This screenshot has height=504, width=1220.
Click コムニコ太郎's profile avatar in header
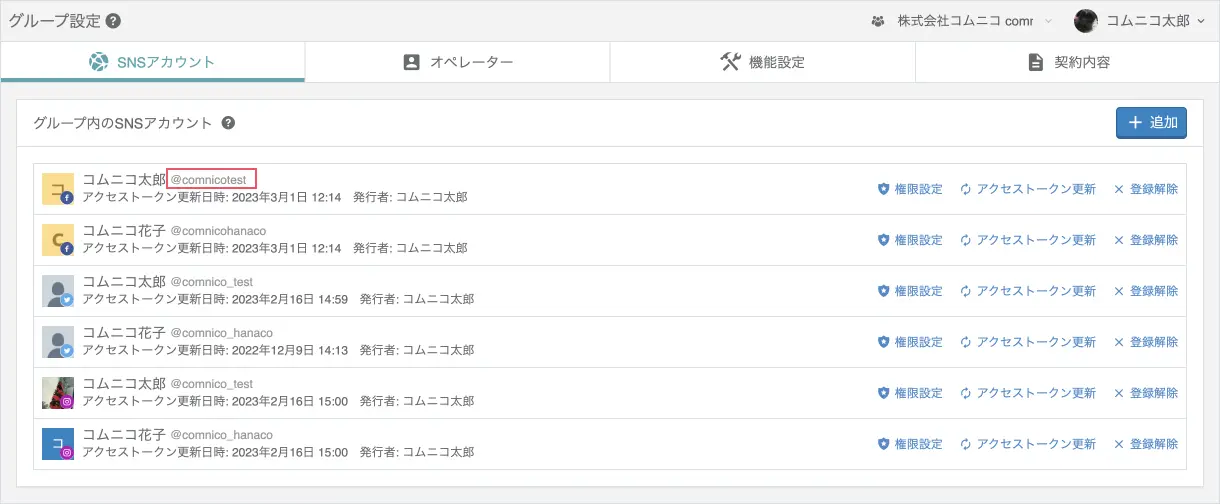point(1085,20)
